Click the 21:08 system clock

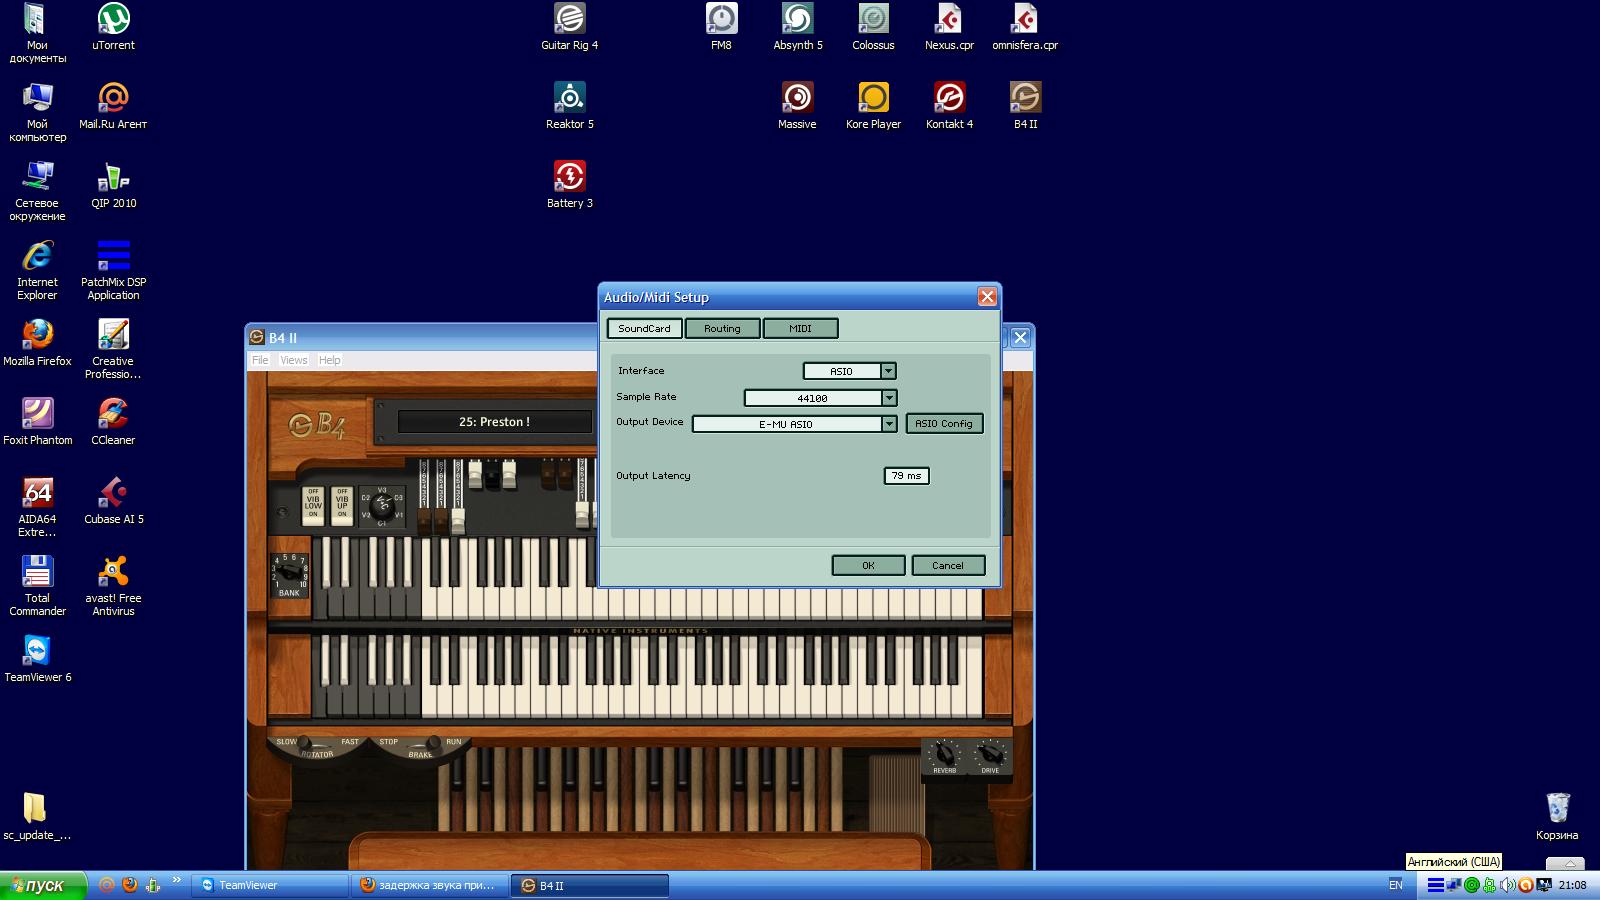pos(1572,885)
